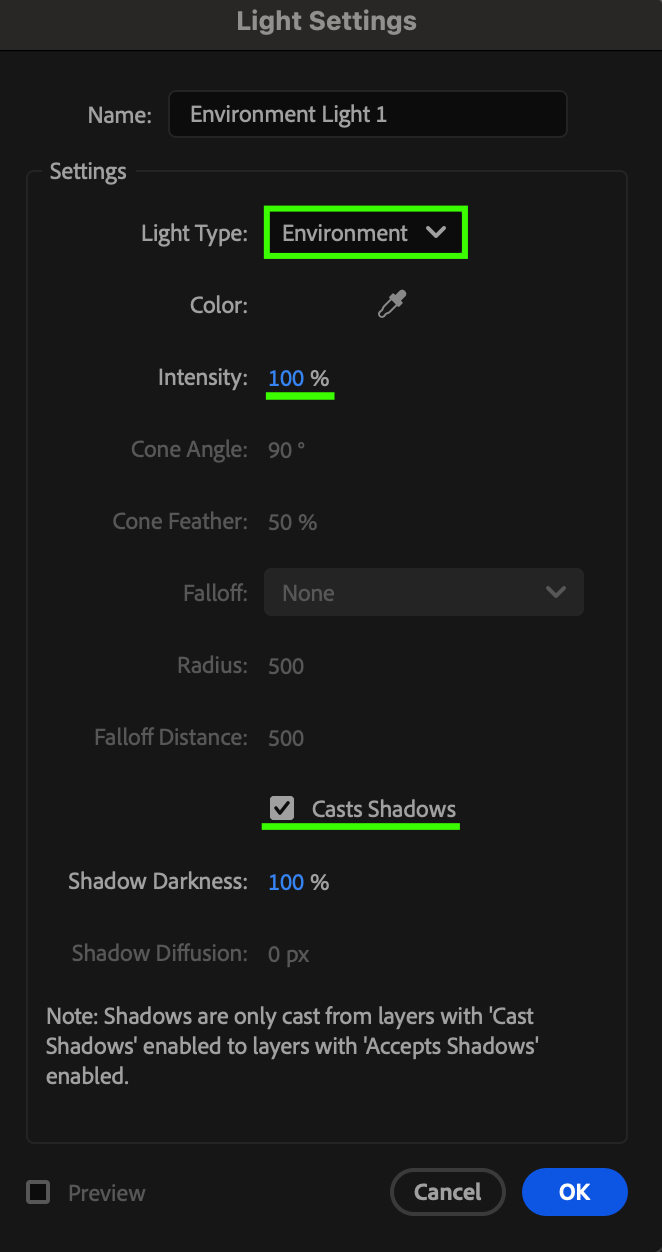Uncheck the Casts Shadows checkbox

click(282, 808)
